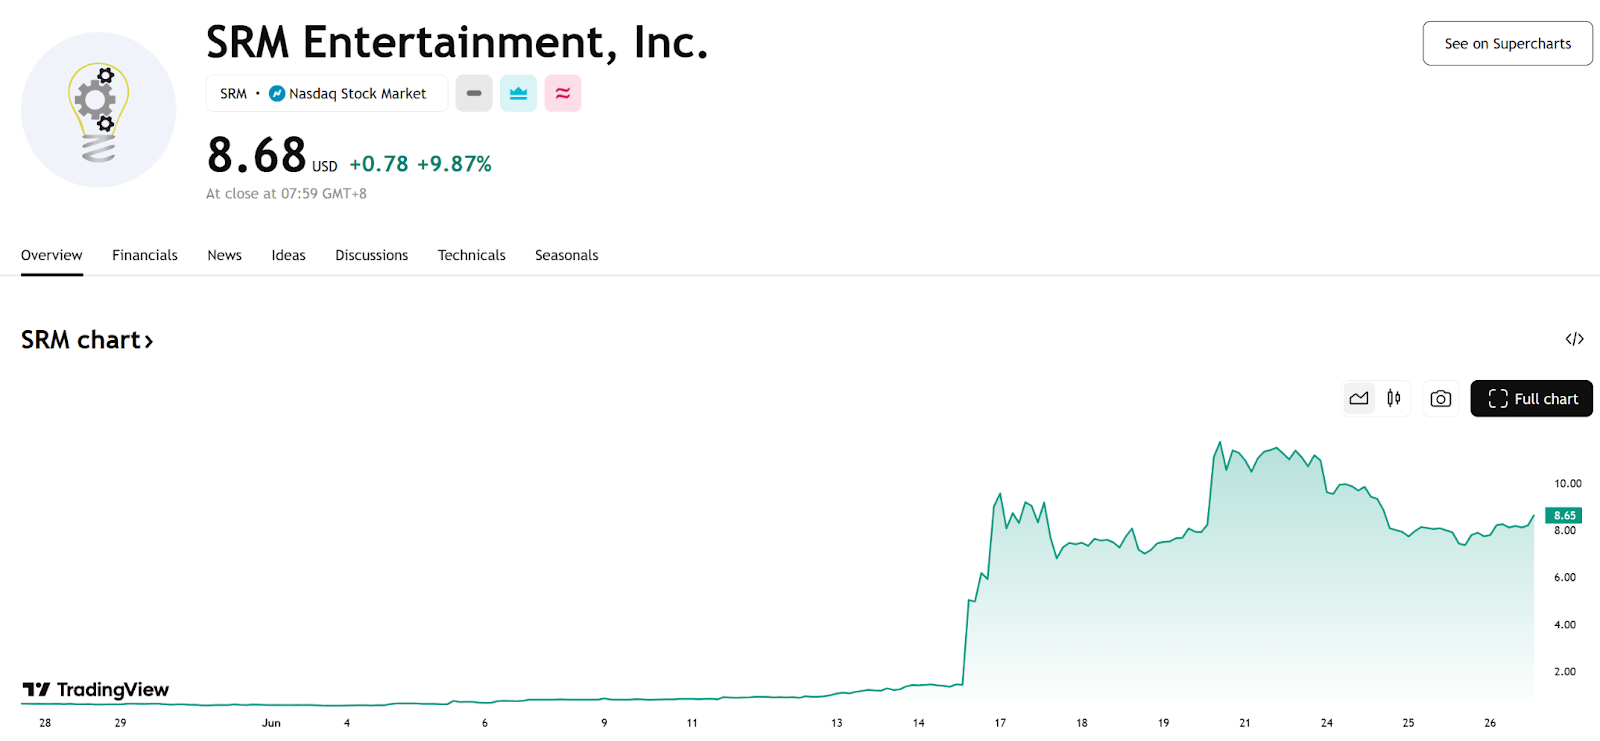This screenshot has height=741, width=1600.
Task: Switch to area chart style
Action: pyautogui.click(x=1359, y=398)
